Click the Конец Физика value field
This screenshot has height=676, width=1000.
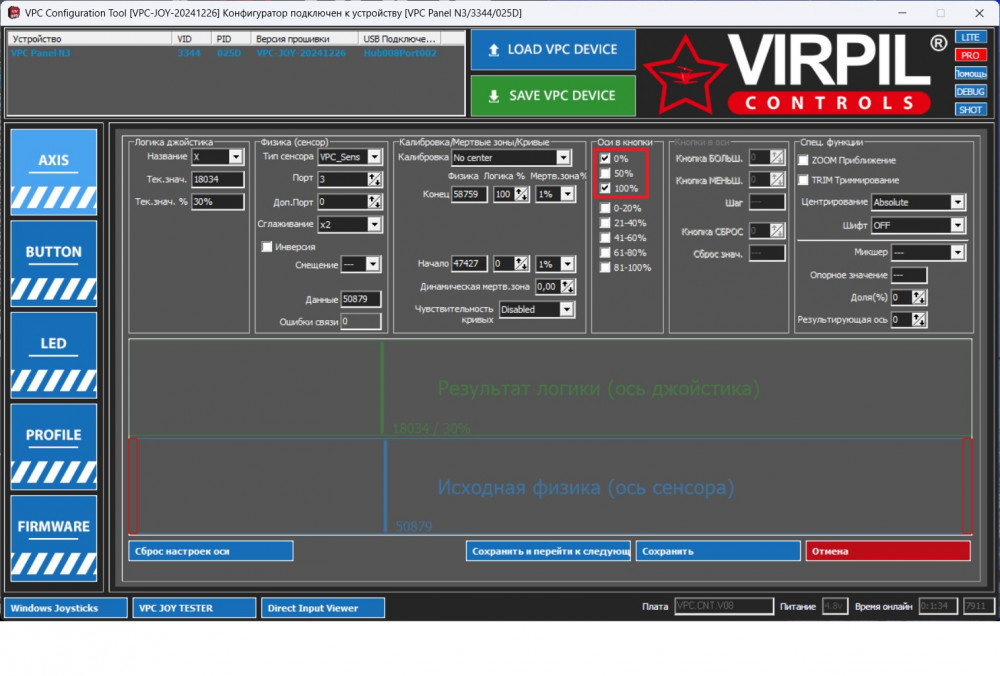point(469,194)
